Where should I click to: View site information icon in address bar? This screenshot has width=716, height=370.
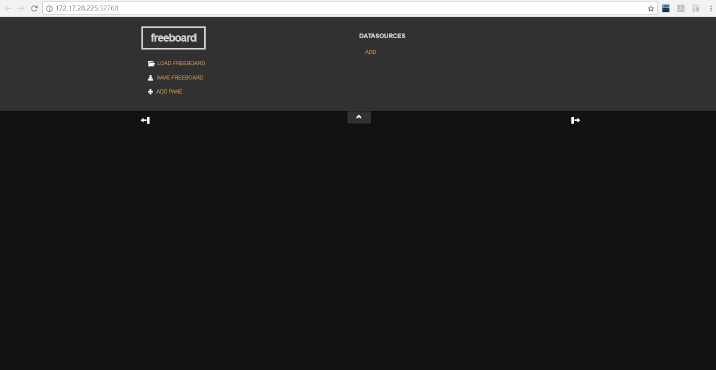49,8
